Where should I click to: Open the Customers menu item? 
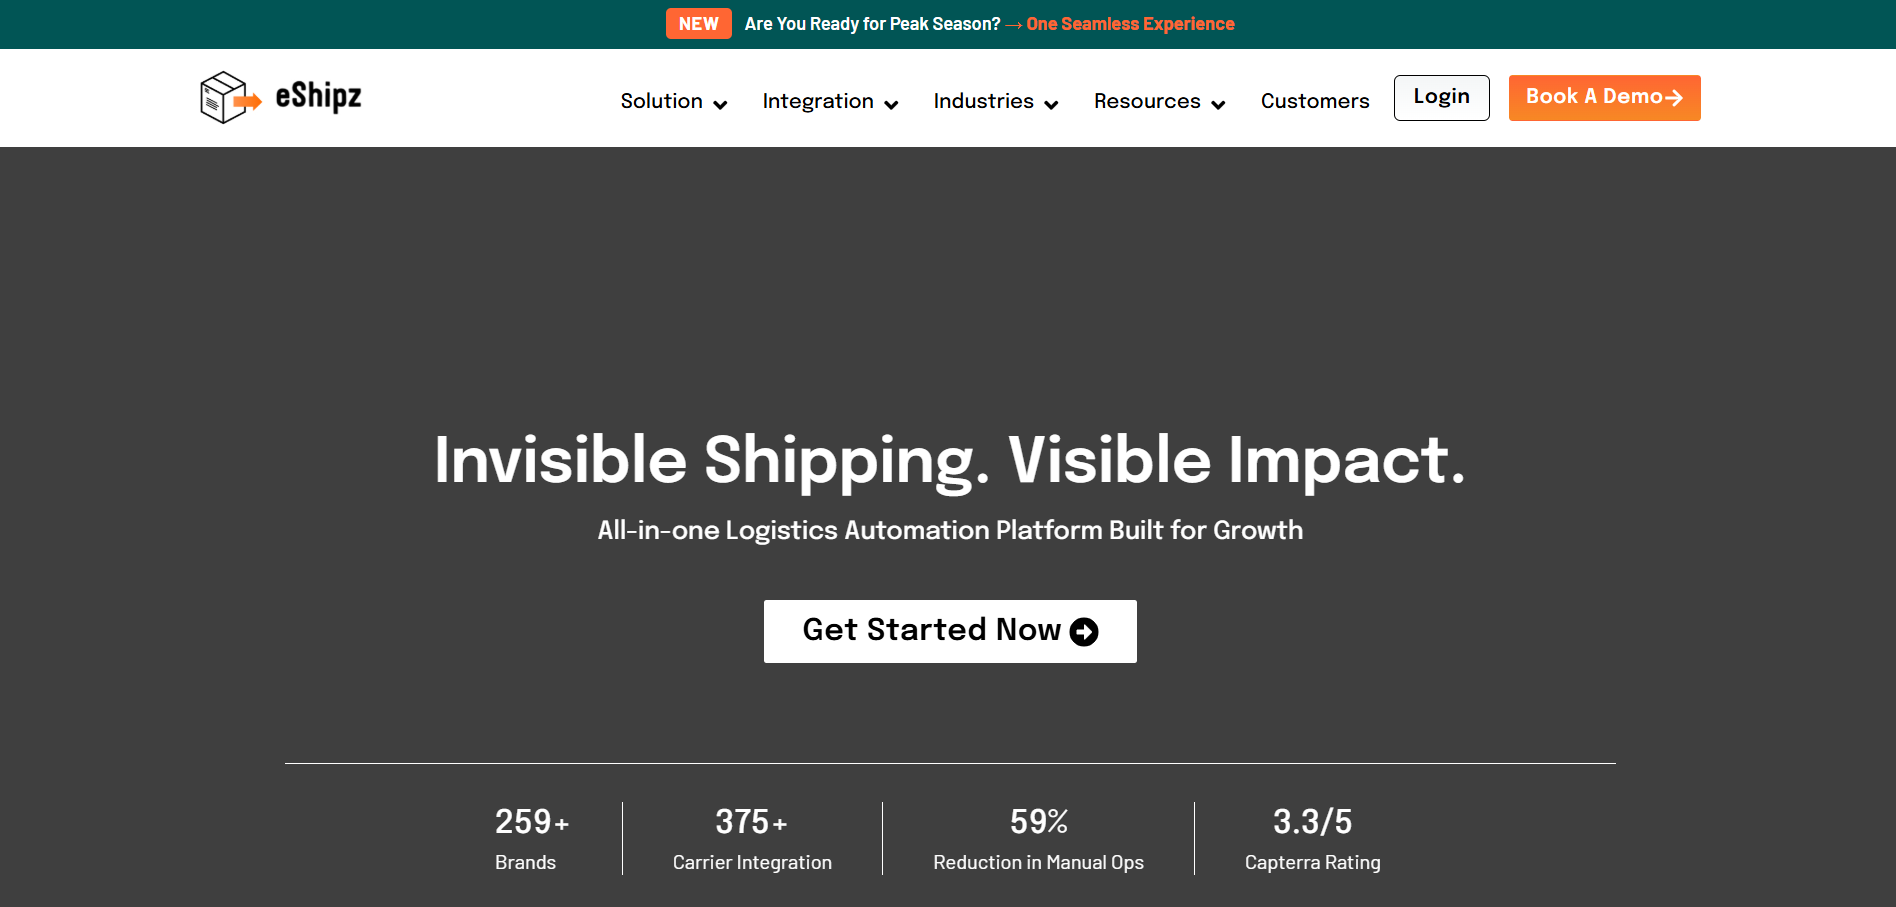1315,101
